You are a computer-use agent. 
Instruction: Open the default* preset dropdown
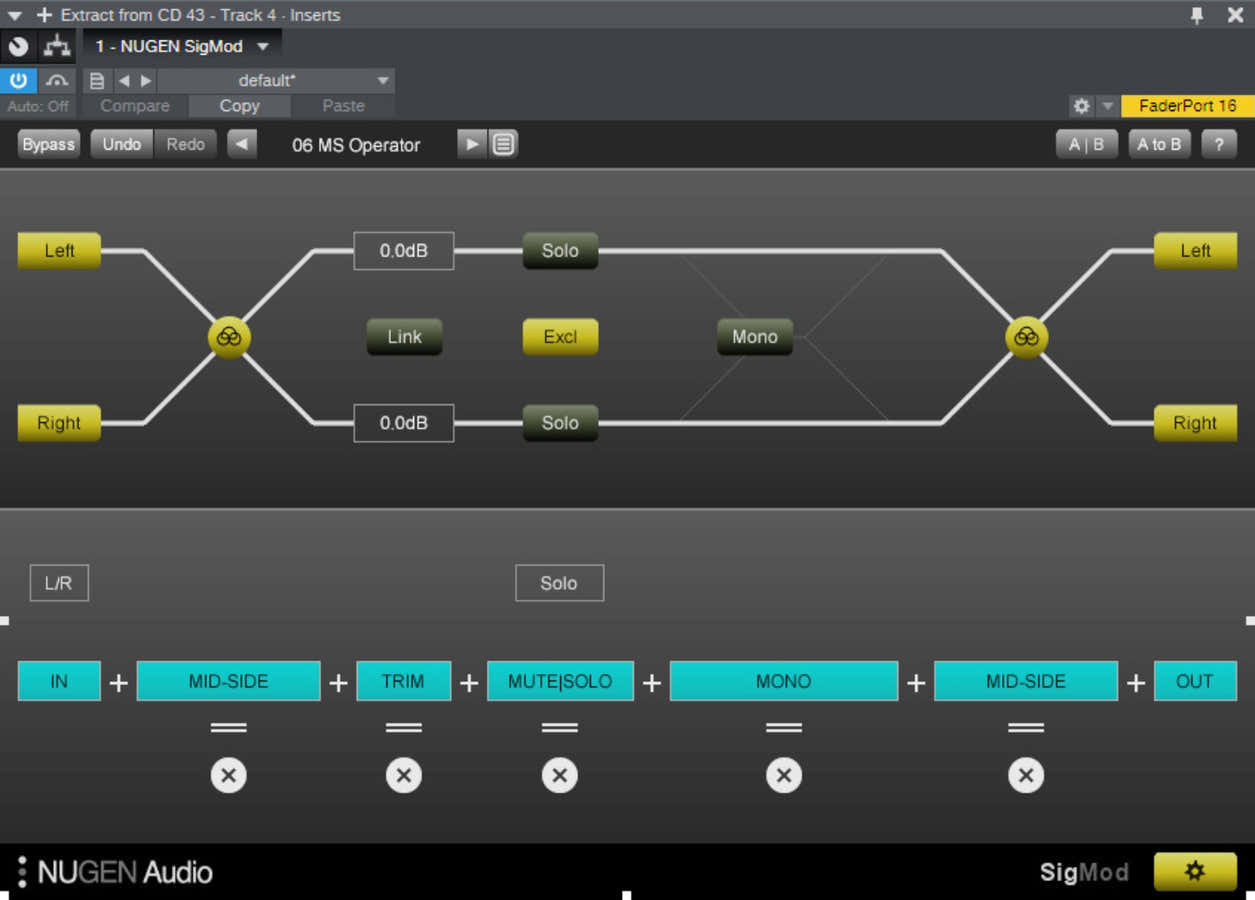tap(276, 81)
